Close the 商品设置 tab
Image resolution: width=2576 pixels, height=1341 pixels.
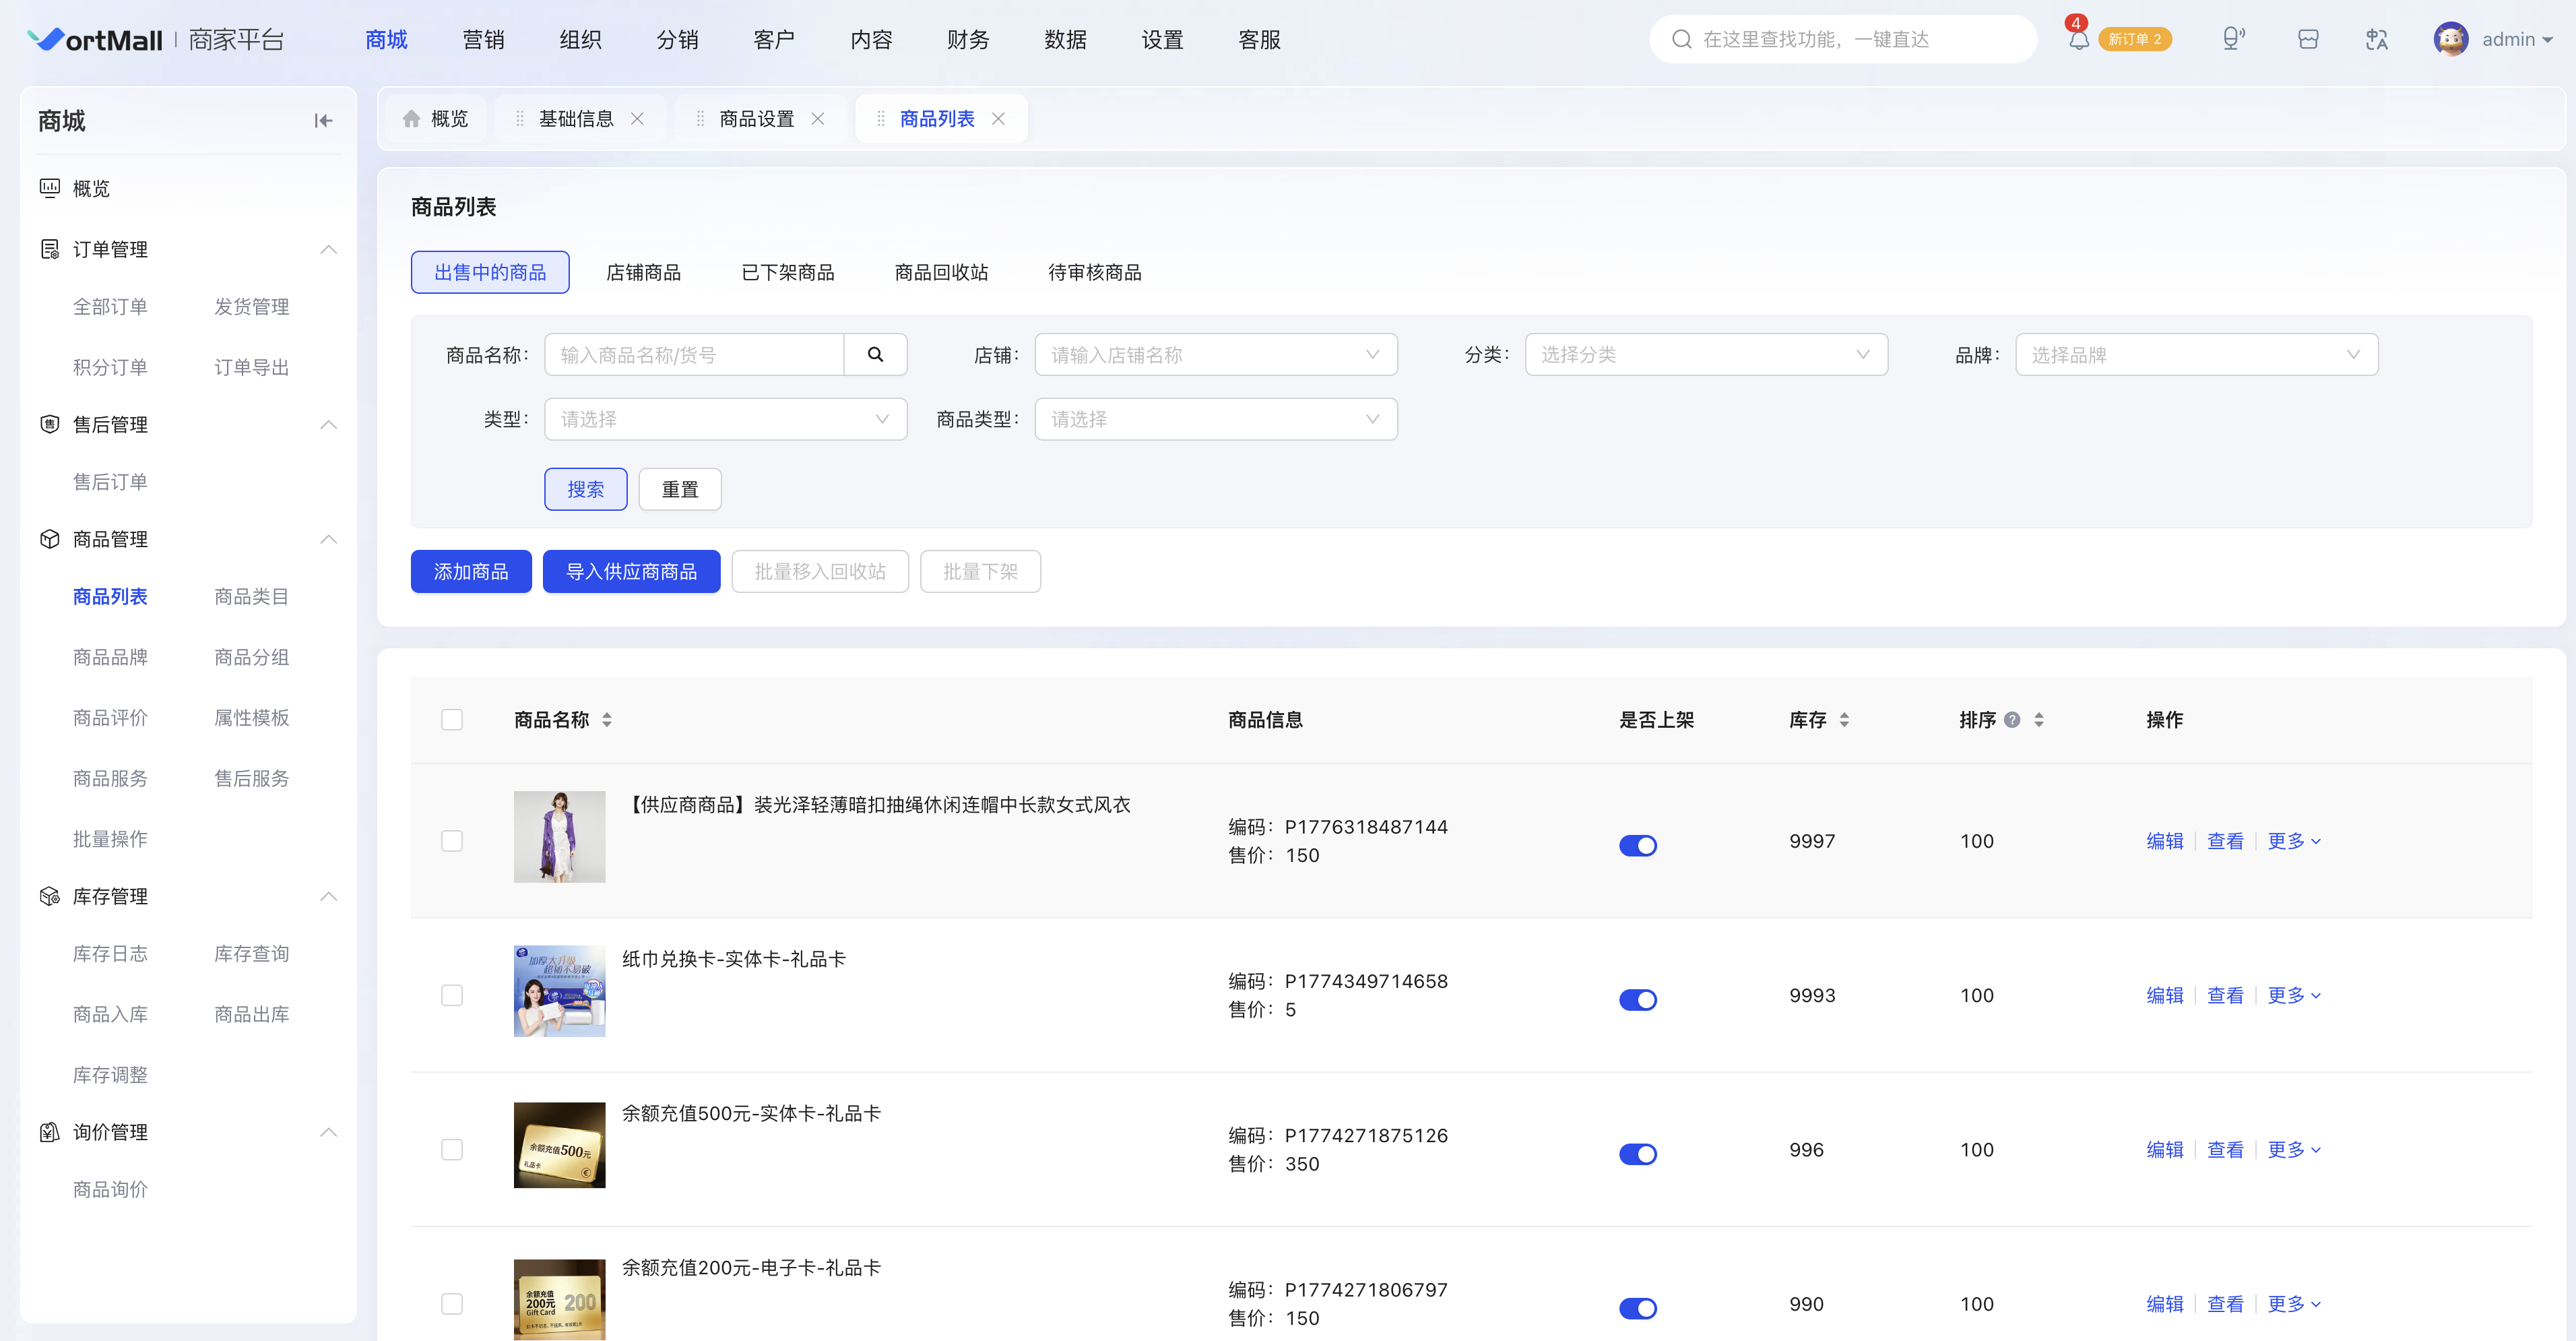818,119
